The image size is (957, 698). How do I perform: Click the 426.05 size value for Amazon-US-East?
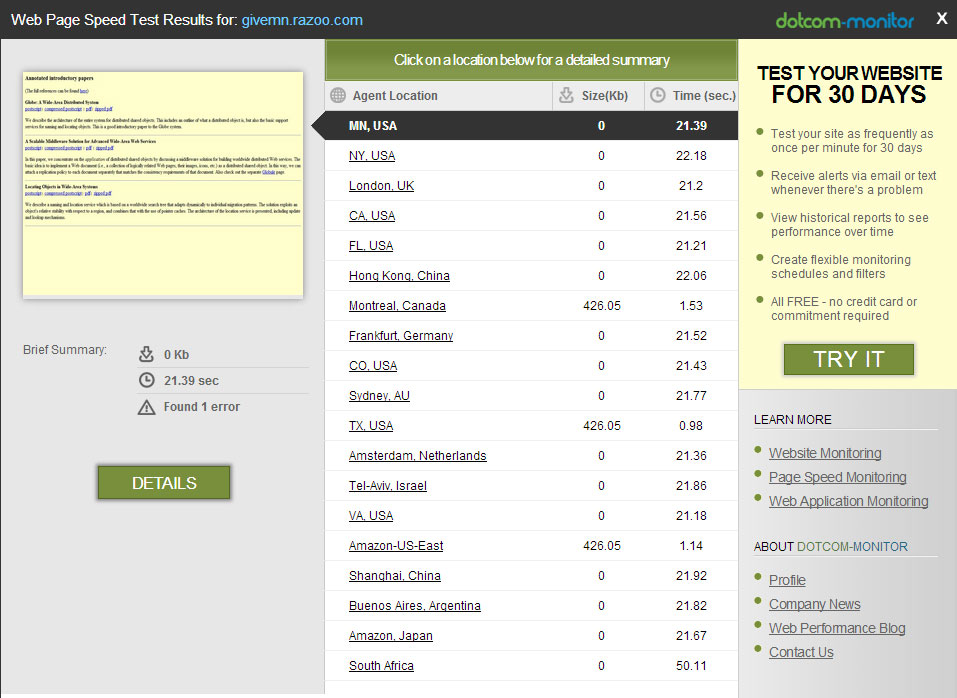(x=602, y=545)
